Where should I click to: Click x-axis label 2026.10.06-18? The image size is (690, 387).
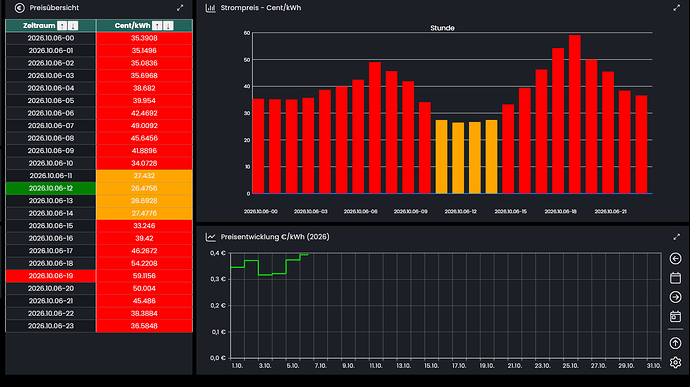click(x=560, y=212)
